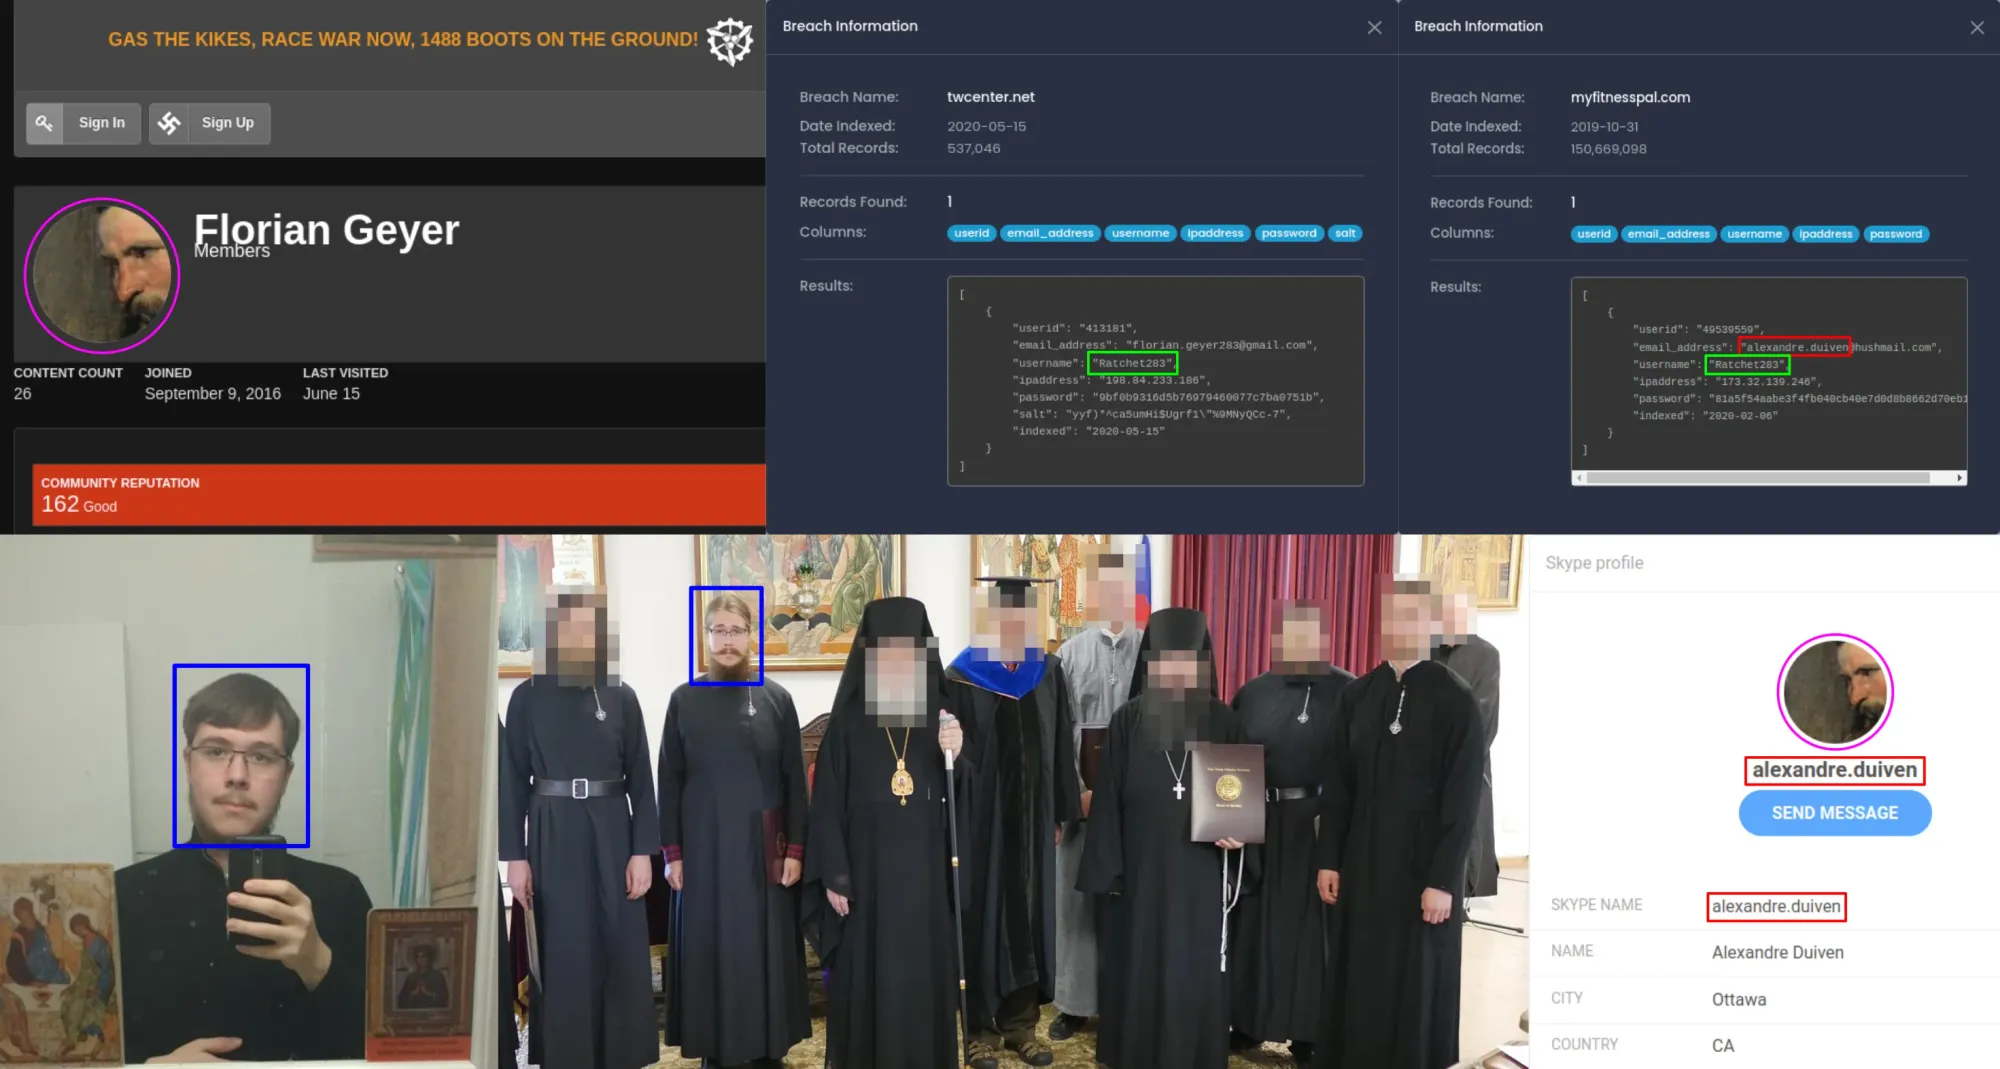Select the salt column badge in twcenter.net panel
Screen dimensions: 2000x1069
pyautogui.click(x=1345, y=233)
